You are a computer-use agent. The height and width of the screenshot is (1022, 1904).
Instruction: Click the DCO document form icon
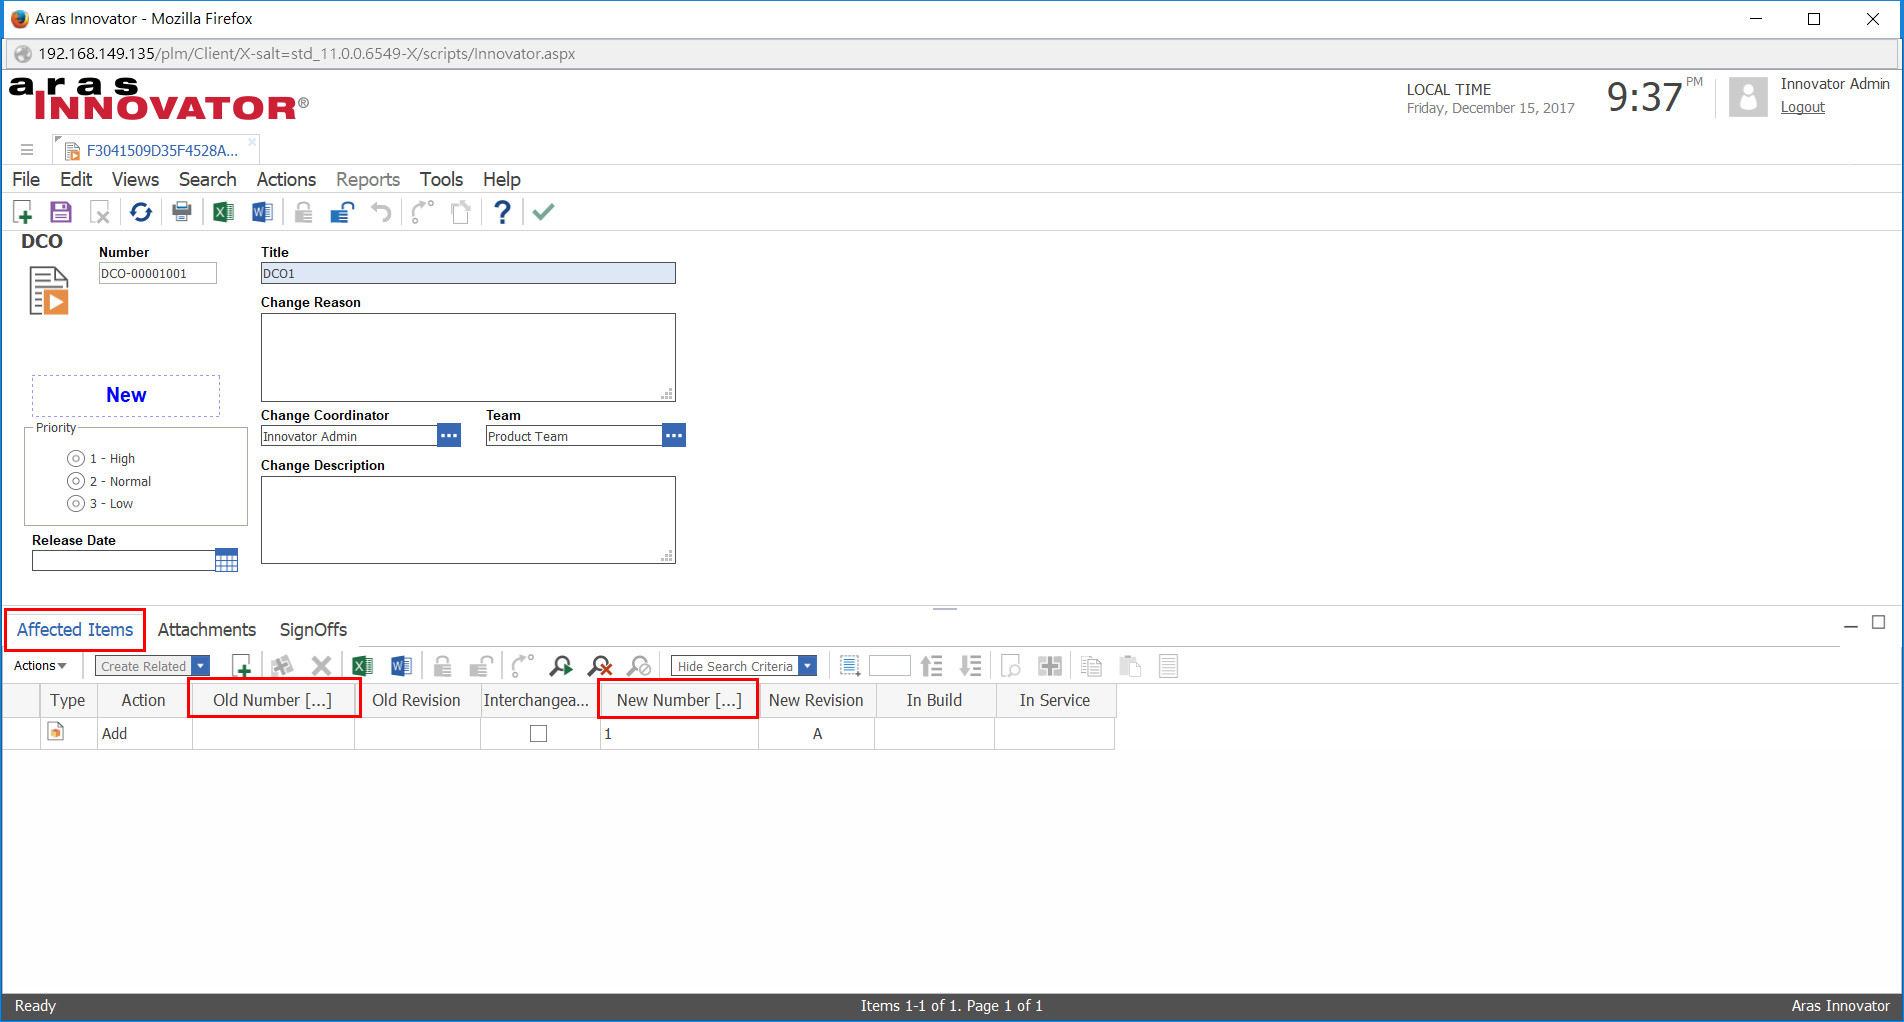(49, 291)
